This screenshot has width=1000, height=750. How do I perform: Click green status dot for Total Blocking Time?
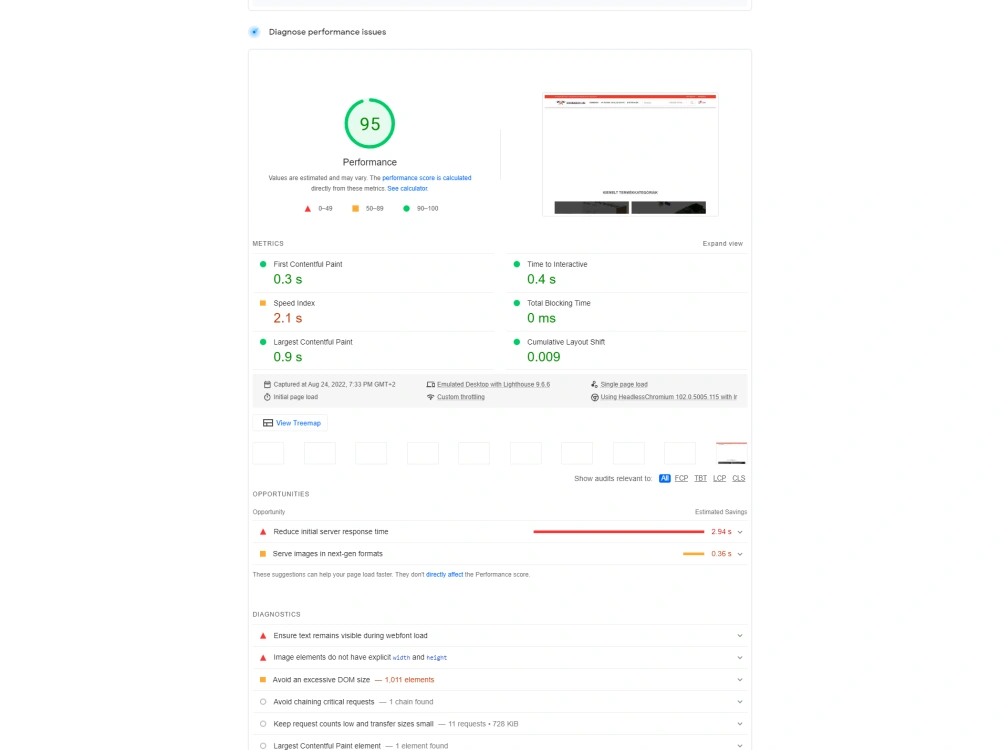517,303
